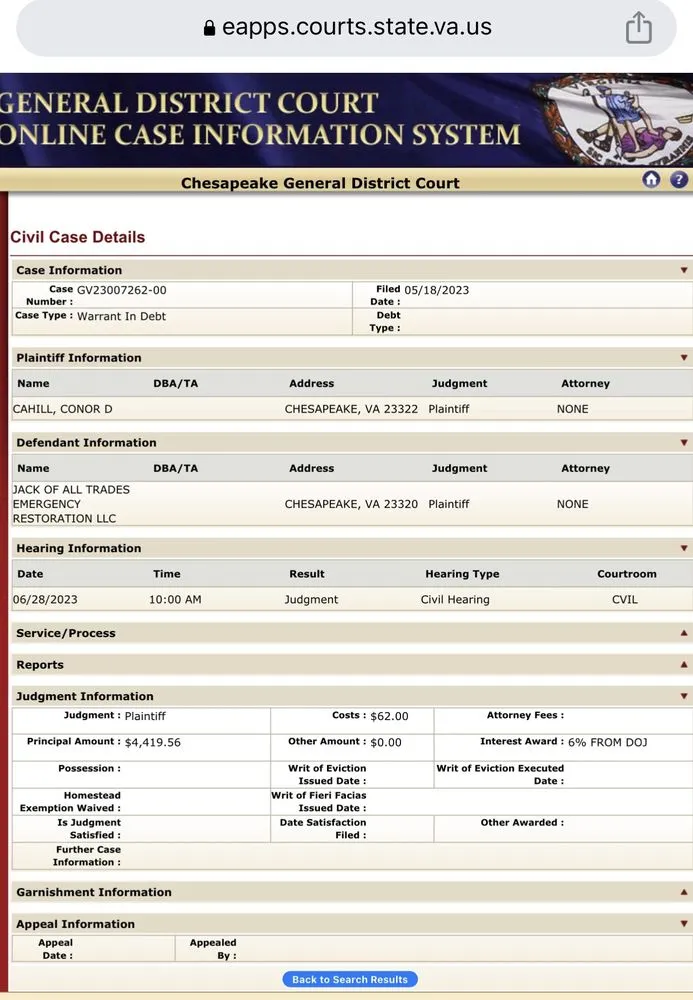Collapse the Case Information section arrow
Screen dimensions: 693x1000
point(684,270)
